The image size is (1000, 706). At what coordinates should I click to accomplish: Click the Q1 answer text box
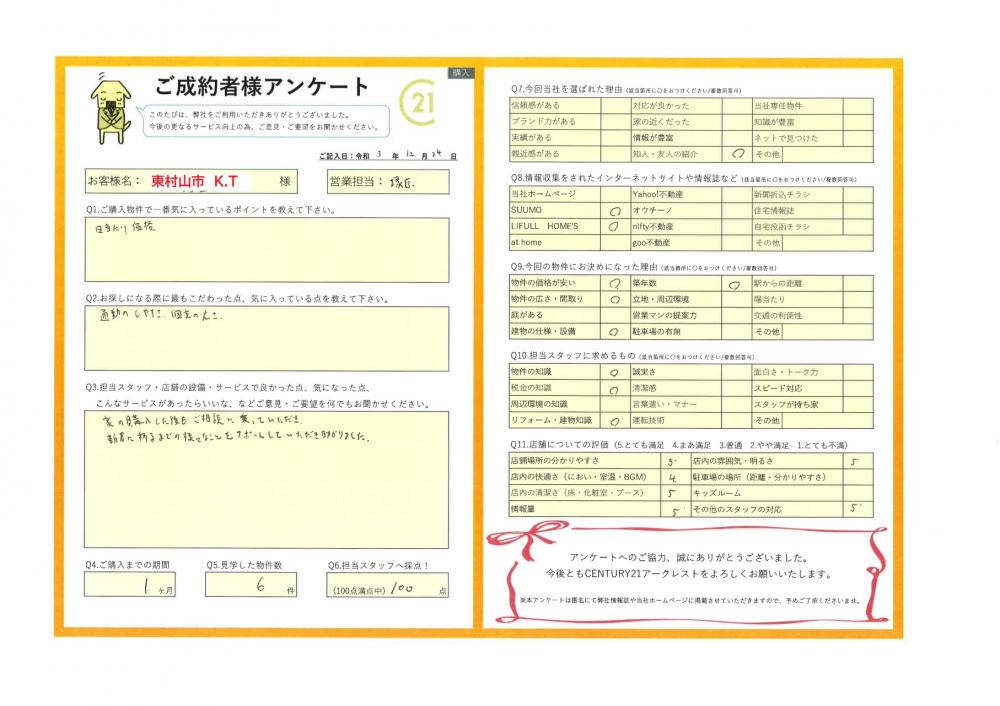pos(267,250)
